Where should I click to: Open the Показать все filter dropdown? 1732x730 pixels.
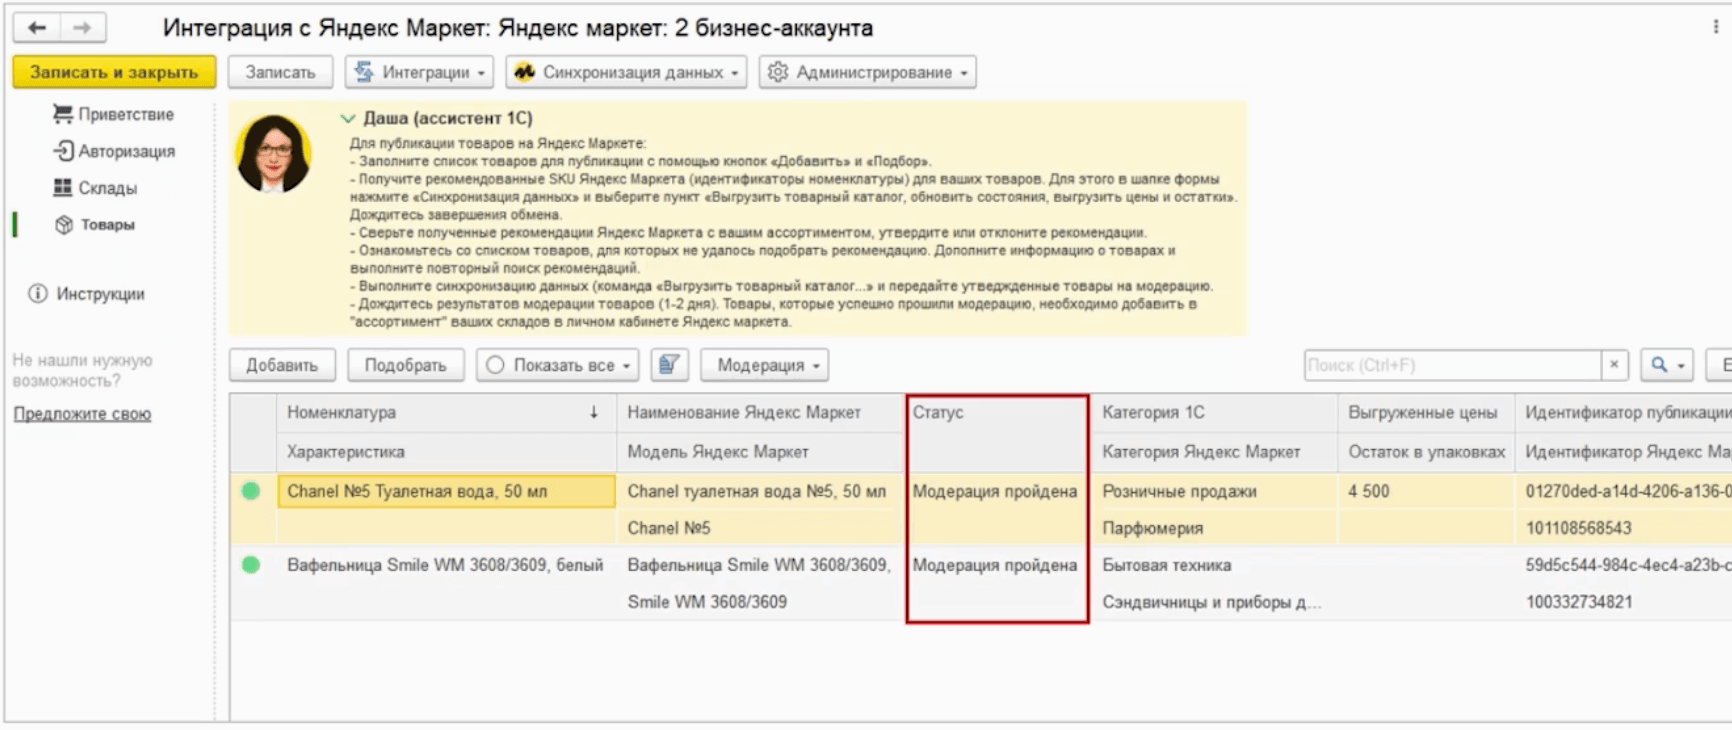point(558,365)
